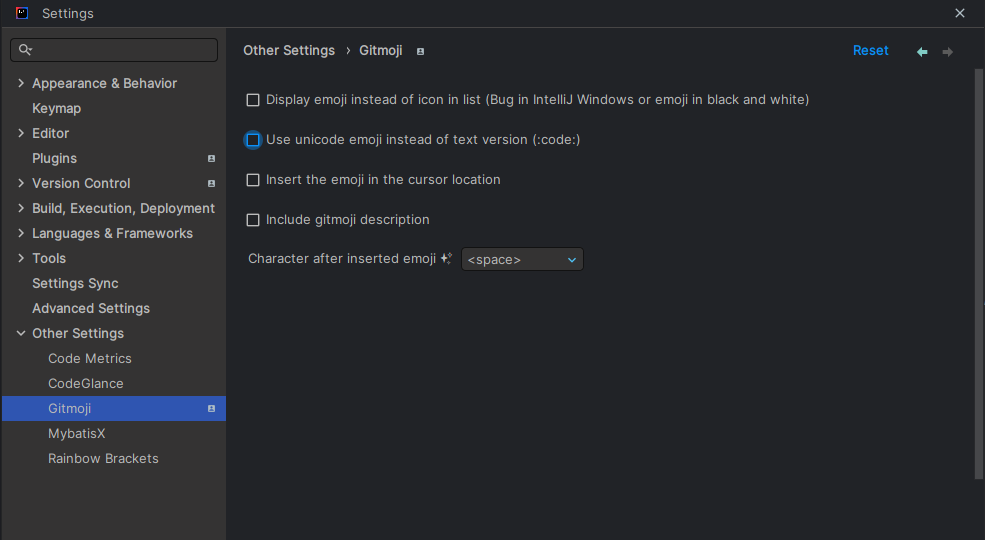Select Gitmoji in settings tree

(114, 409)
